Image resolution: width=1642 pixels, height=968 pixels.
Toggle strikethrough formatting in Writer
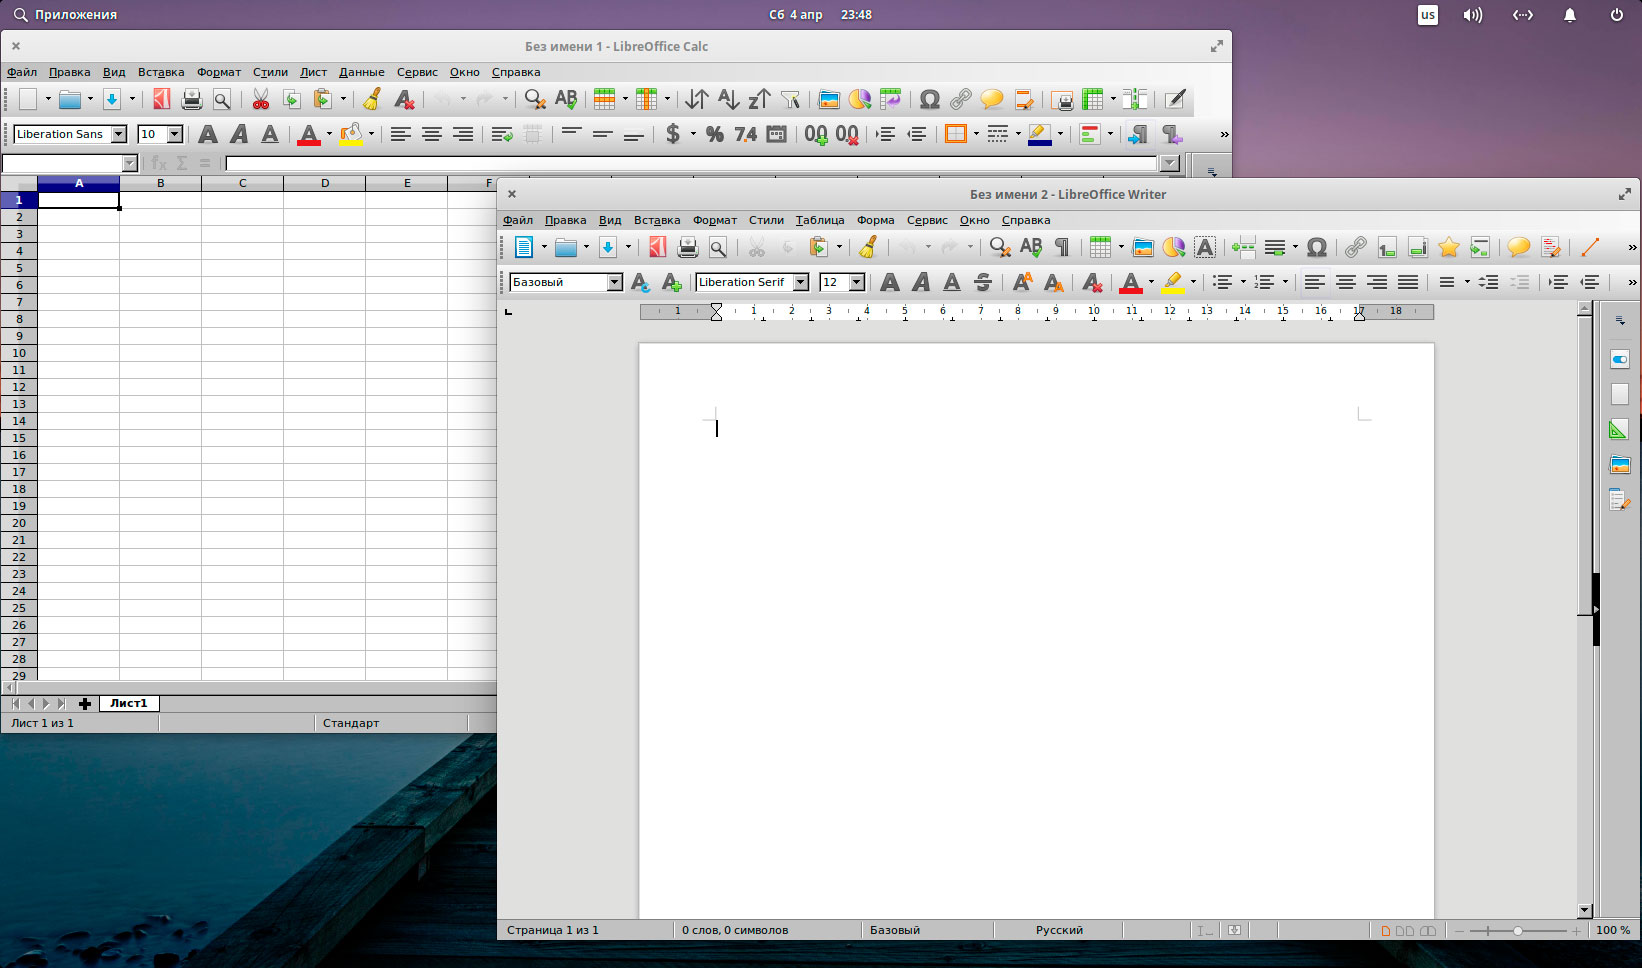point(983,282)
